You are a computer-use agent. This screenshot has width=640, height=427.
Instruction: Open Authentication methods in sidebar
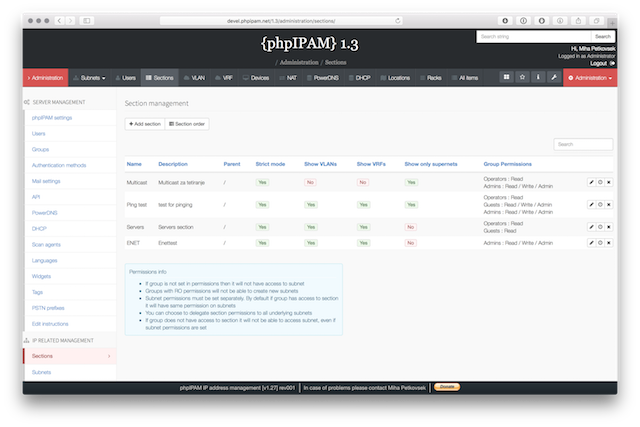coord(60,165)
